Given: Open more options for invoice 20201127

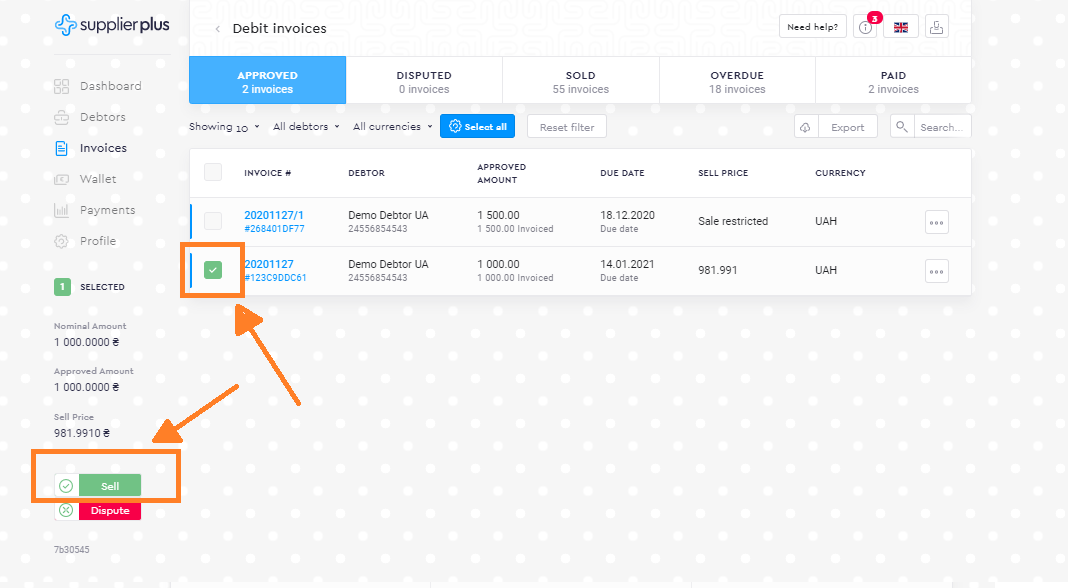Looking at the screenshot, I should (x=936, y=271).
